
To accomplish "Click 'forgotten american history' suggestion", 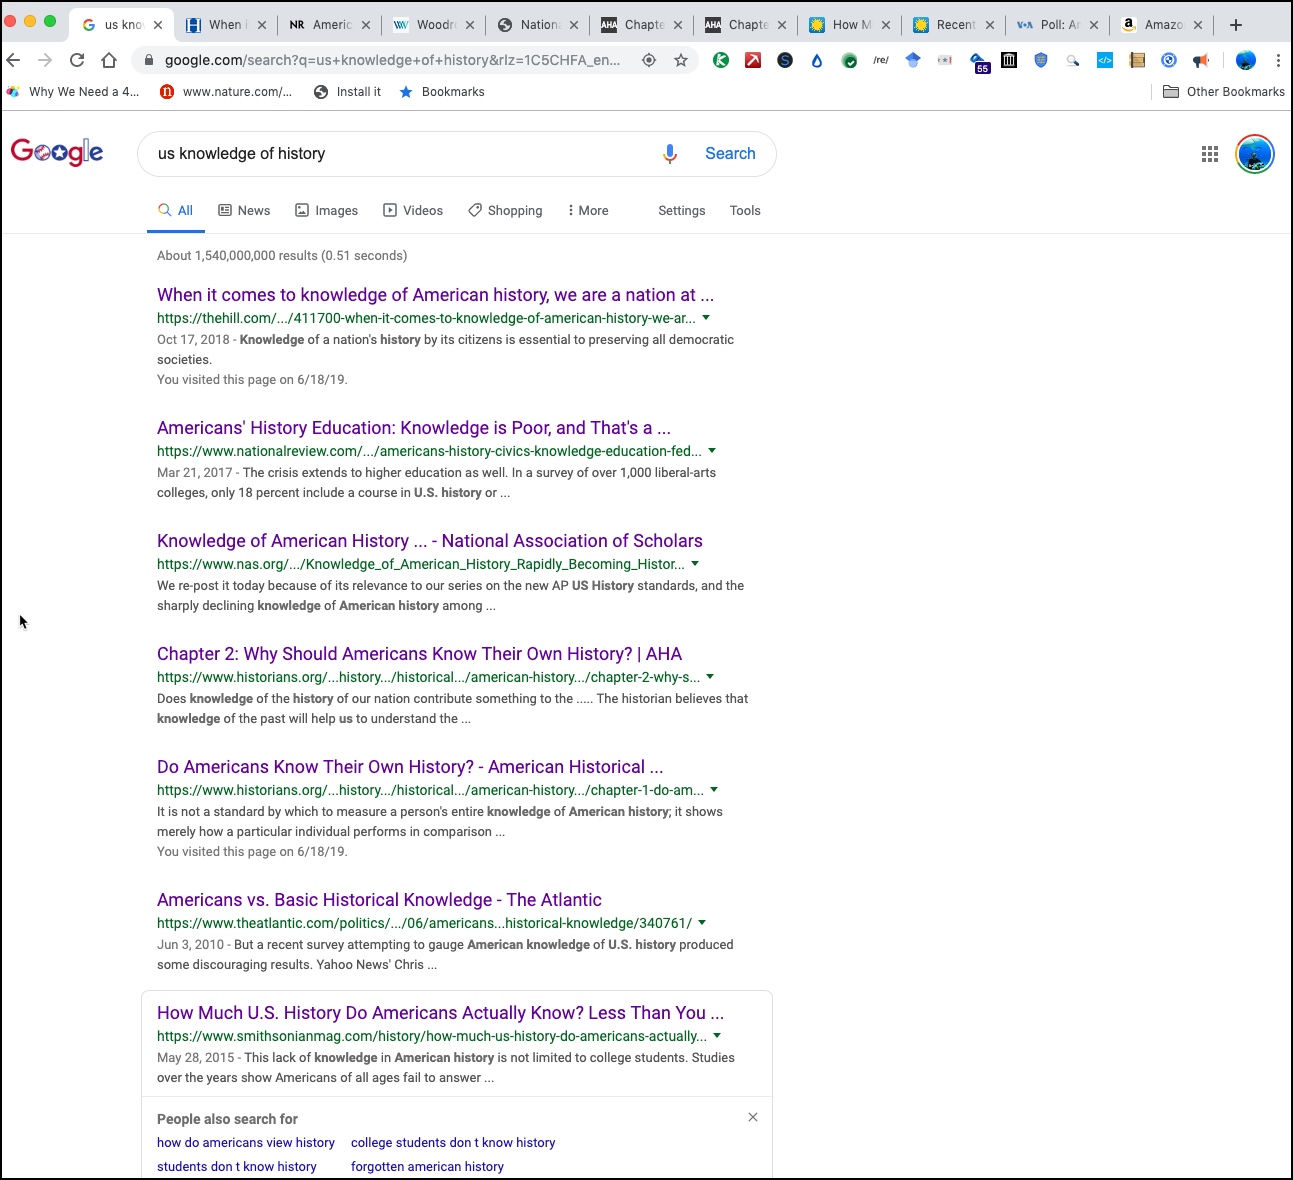I will pos(427,1167).
